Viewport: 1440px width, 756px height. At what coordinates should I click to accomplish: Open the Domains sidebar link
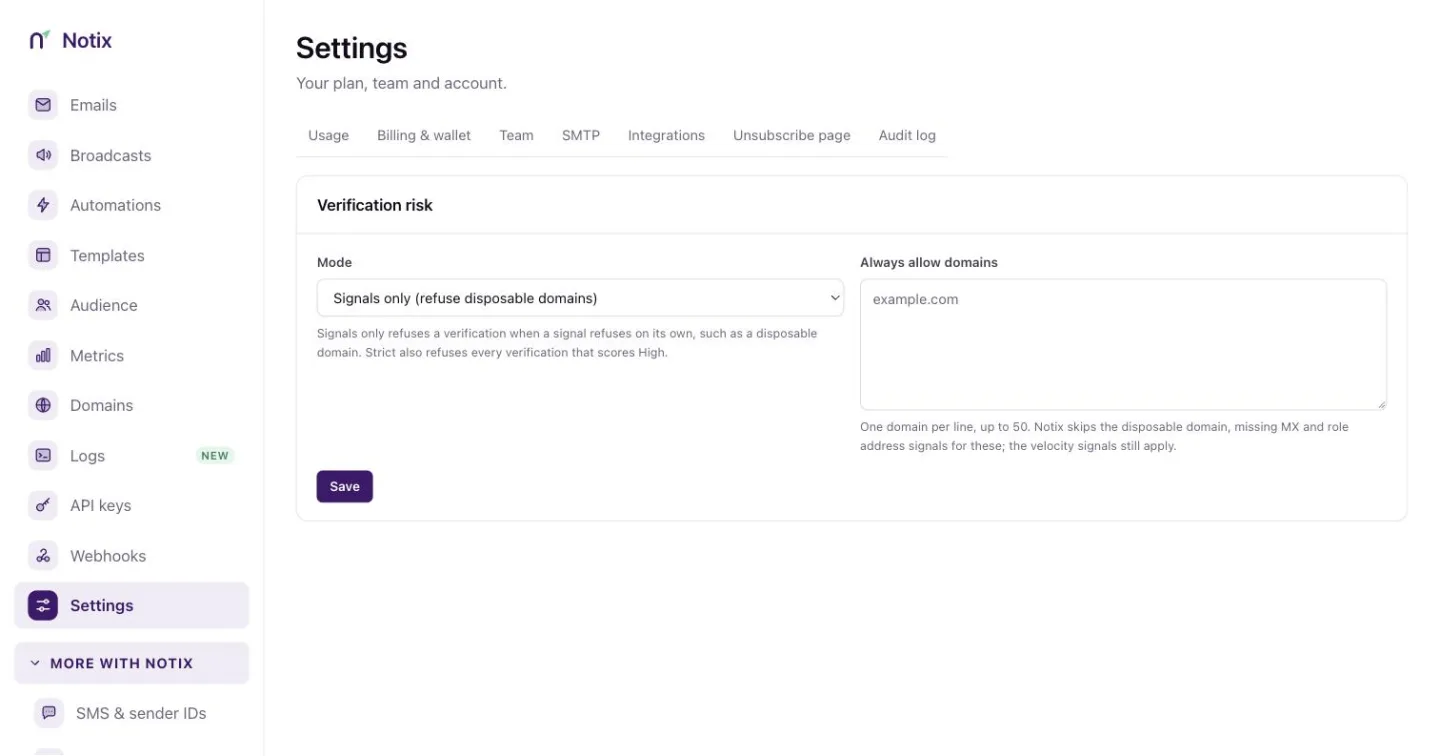click(132, 405)
